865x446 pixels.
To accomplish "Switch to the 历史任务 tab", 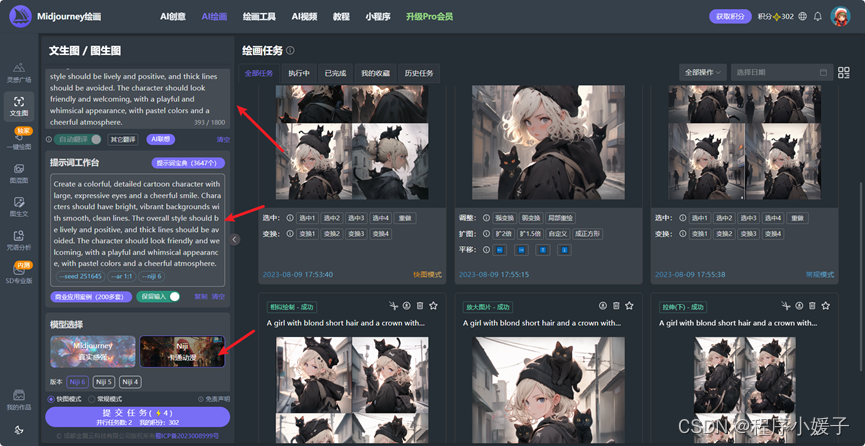I will tap(419, 73).
